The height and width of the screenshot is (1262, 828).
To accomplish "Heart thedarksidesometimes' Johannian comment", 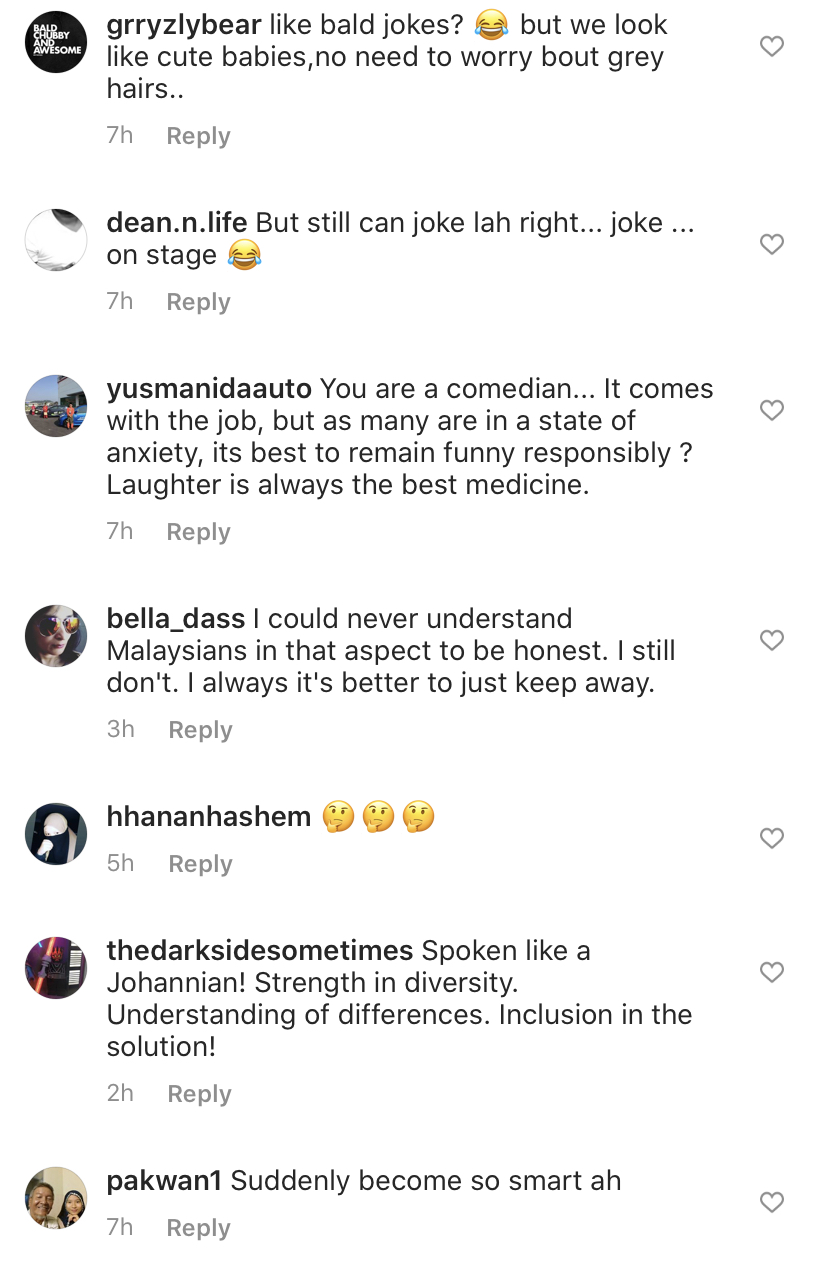I will [772, 972].
